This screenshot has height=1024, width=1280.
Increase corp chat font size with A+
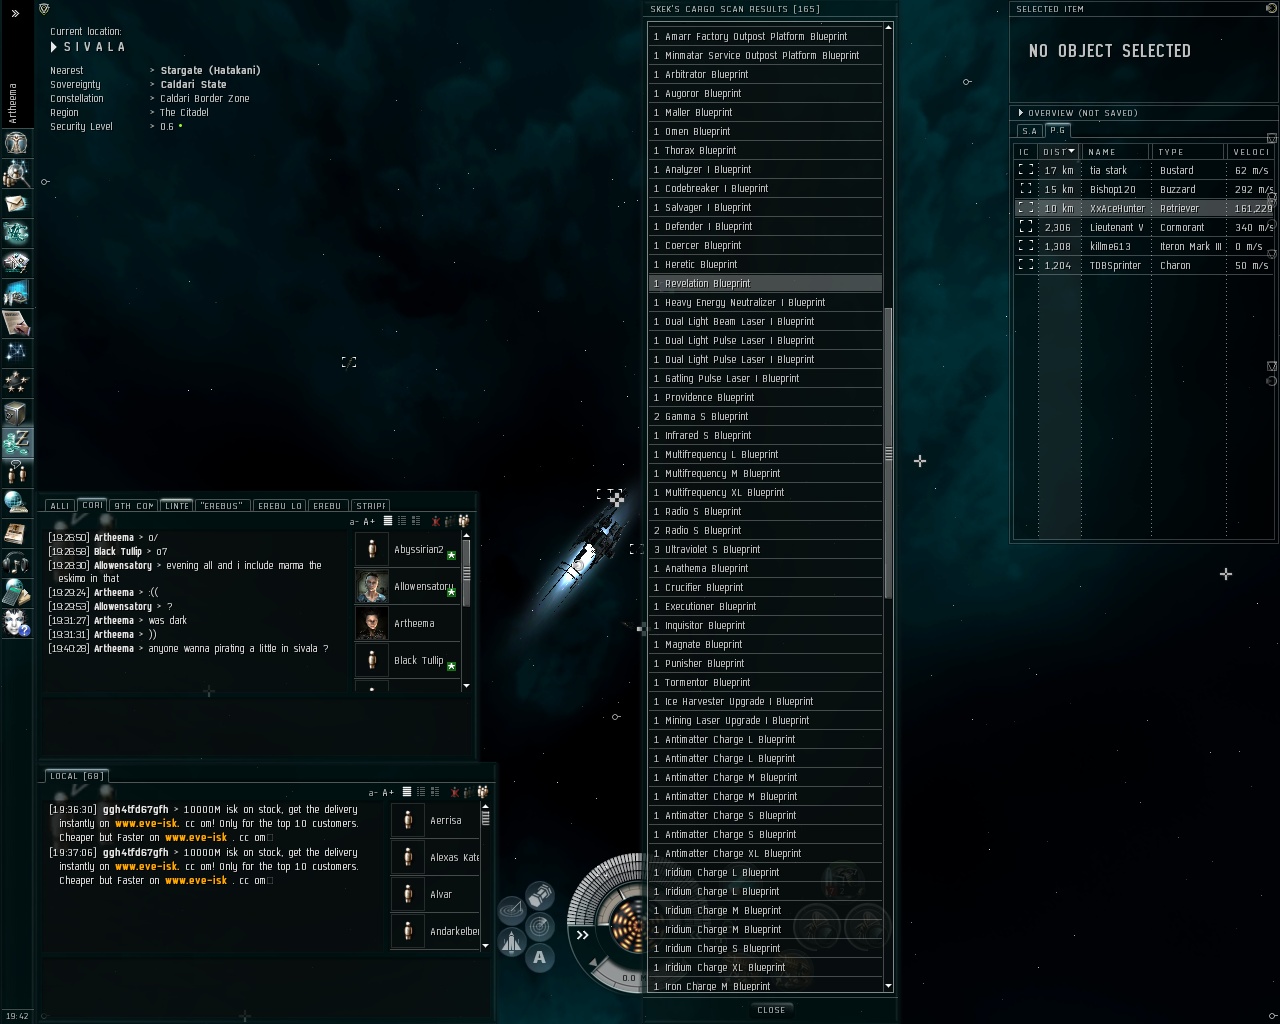tap(369, 522)
